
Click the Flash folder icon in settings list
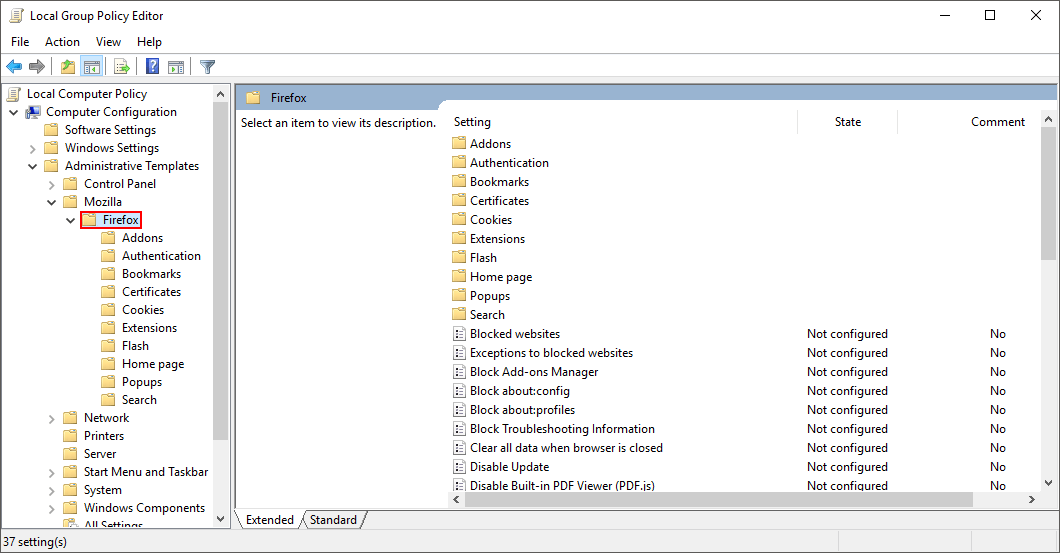pyautogui.click(x=459, y=258)
